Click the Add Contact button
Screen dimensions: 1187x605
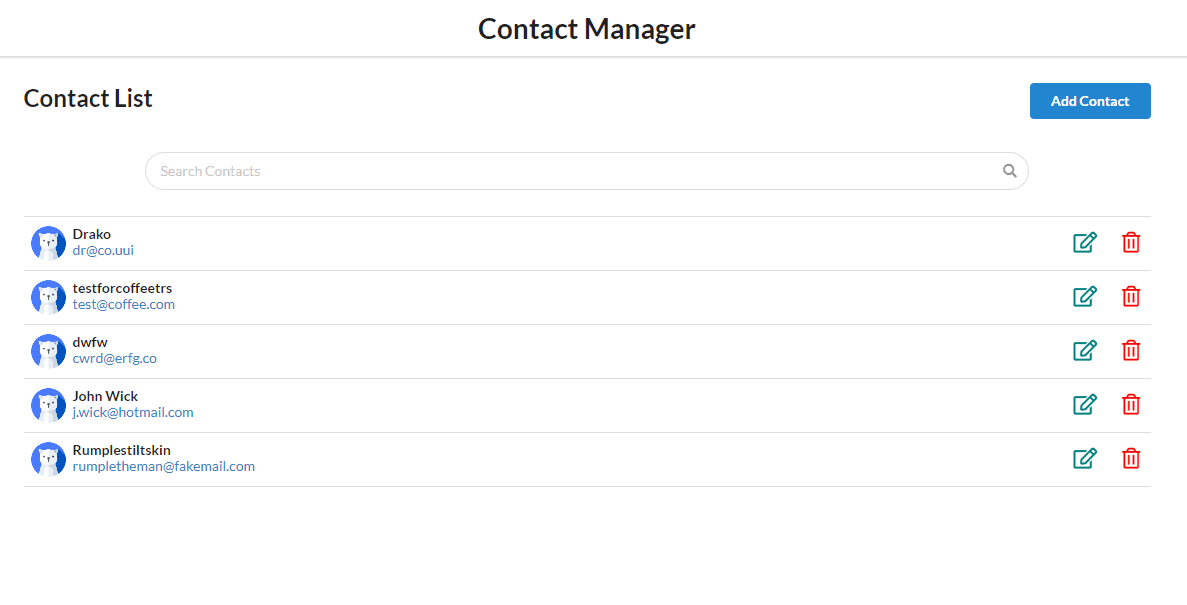point(1090,101)
